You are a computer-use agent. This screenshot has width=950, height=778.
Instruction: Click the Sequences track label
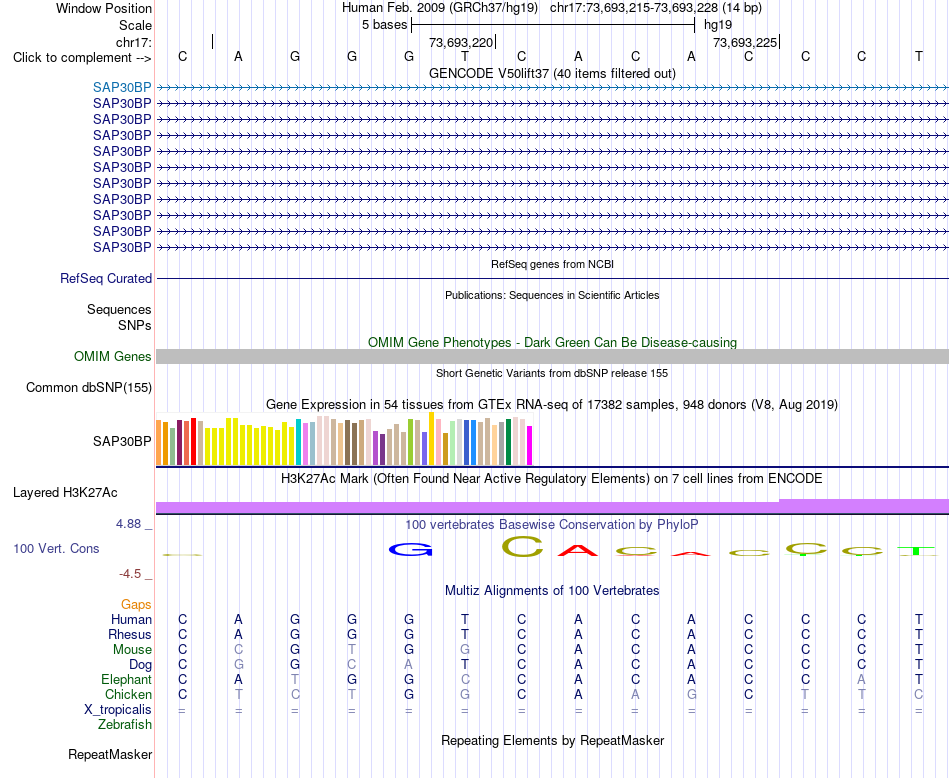[119, 310]
